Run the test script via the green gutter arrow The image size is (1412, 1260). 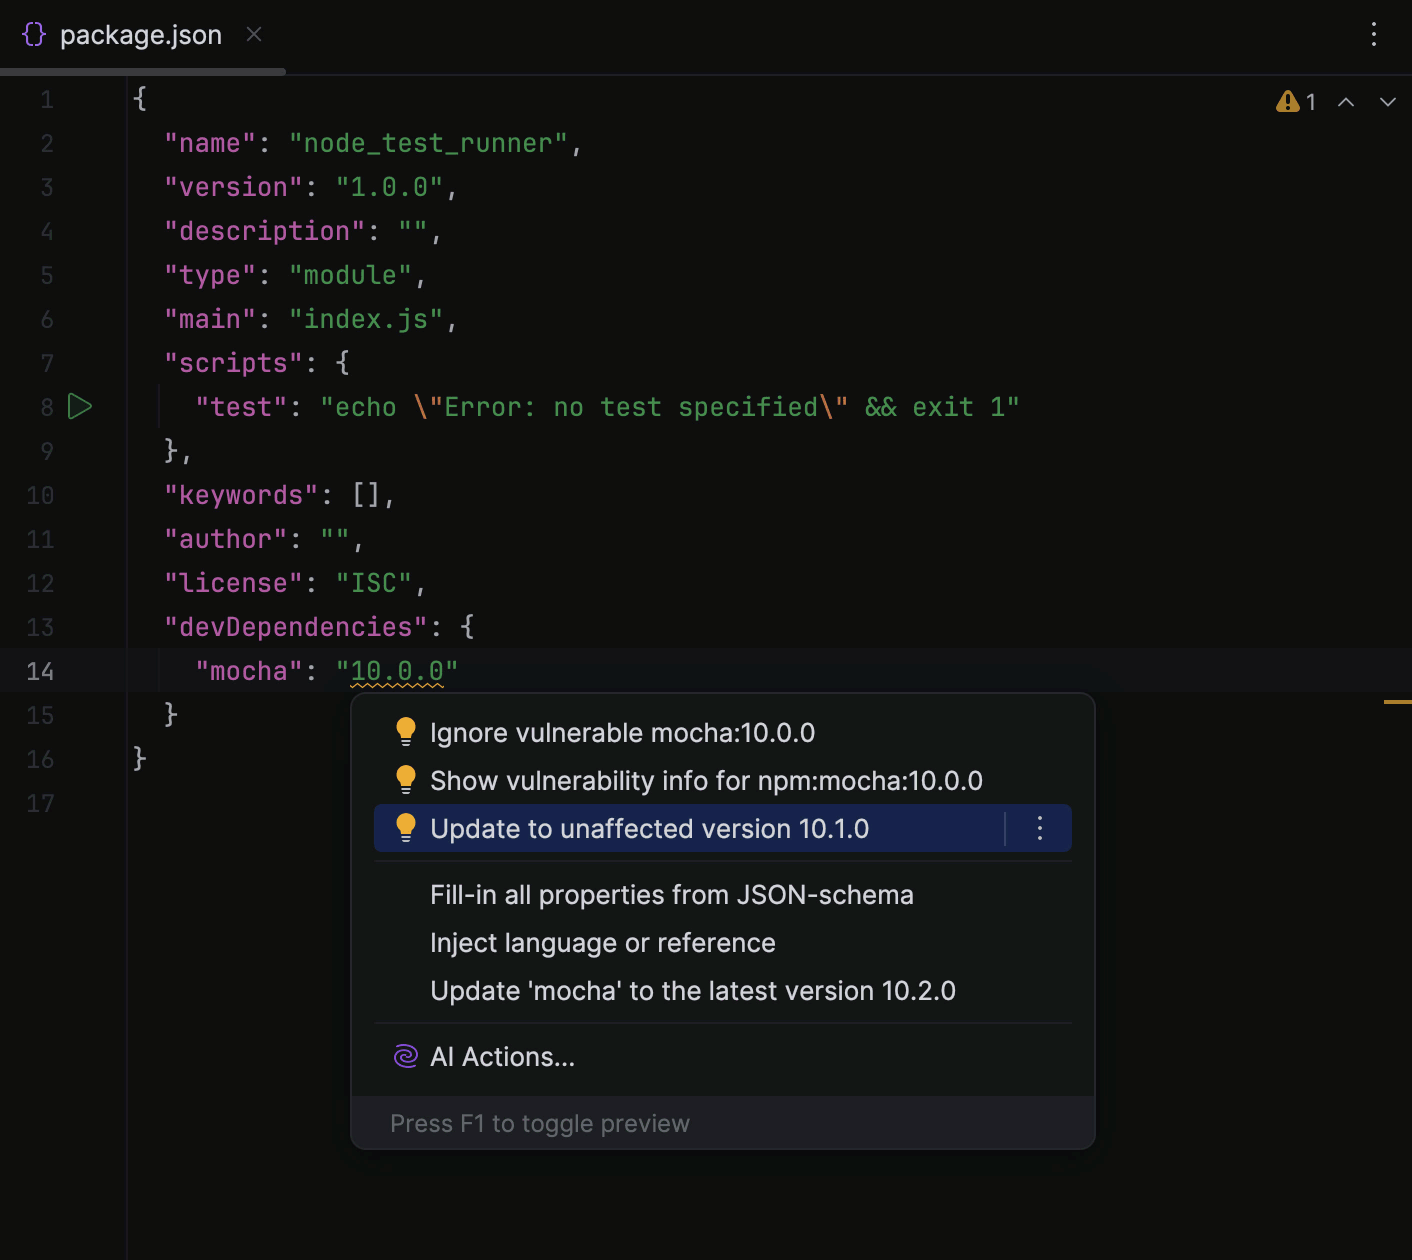click(80, 407)
